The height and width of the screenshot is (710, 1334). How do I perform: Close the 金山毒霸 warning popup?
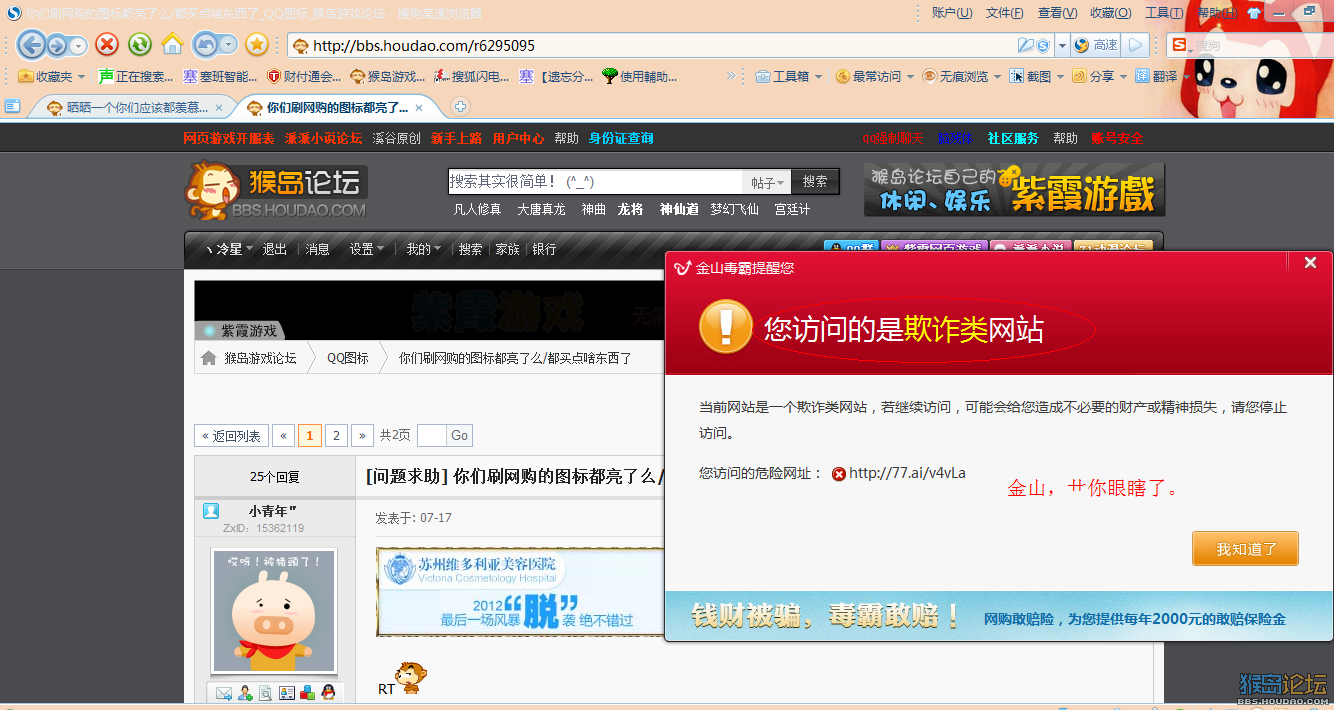[x=1310, y=263]
